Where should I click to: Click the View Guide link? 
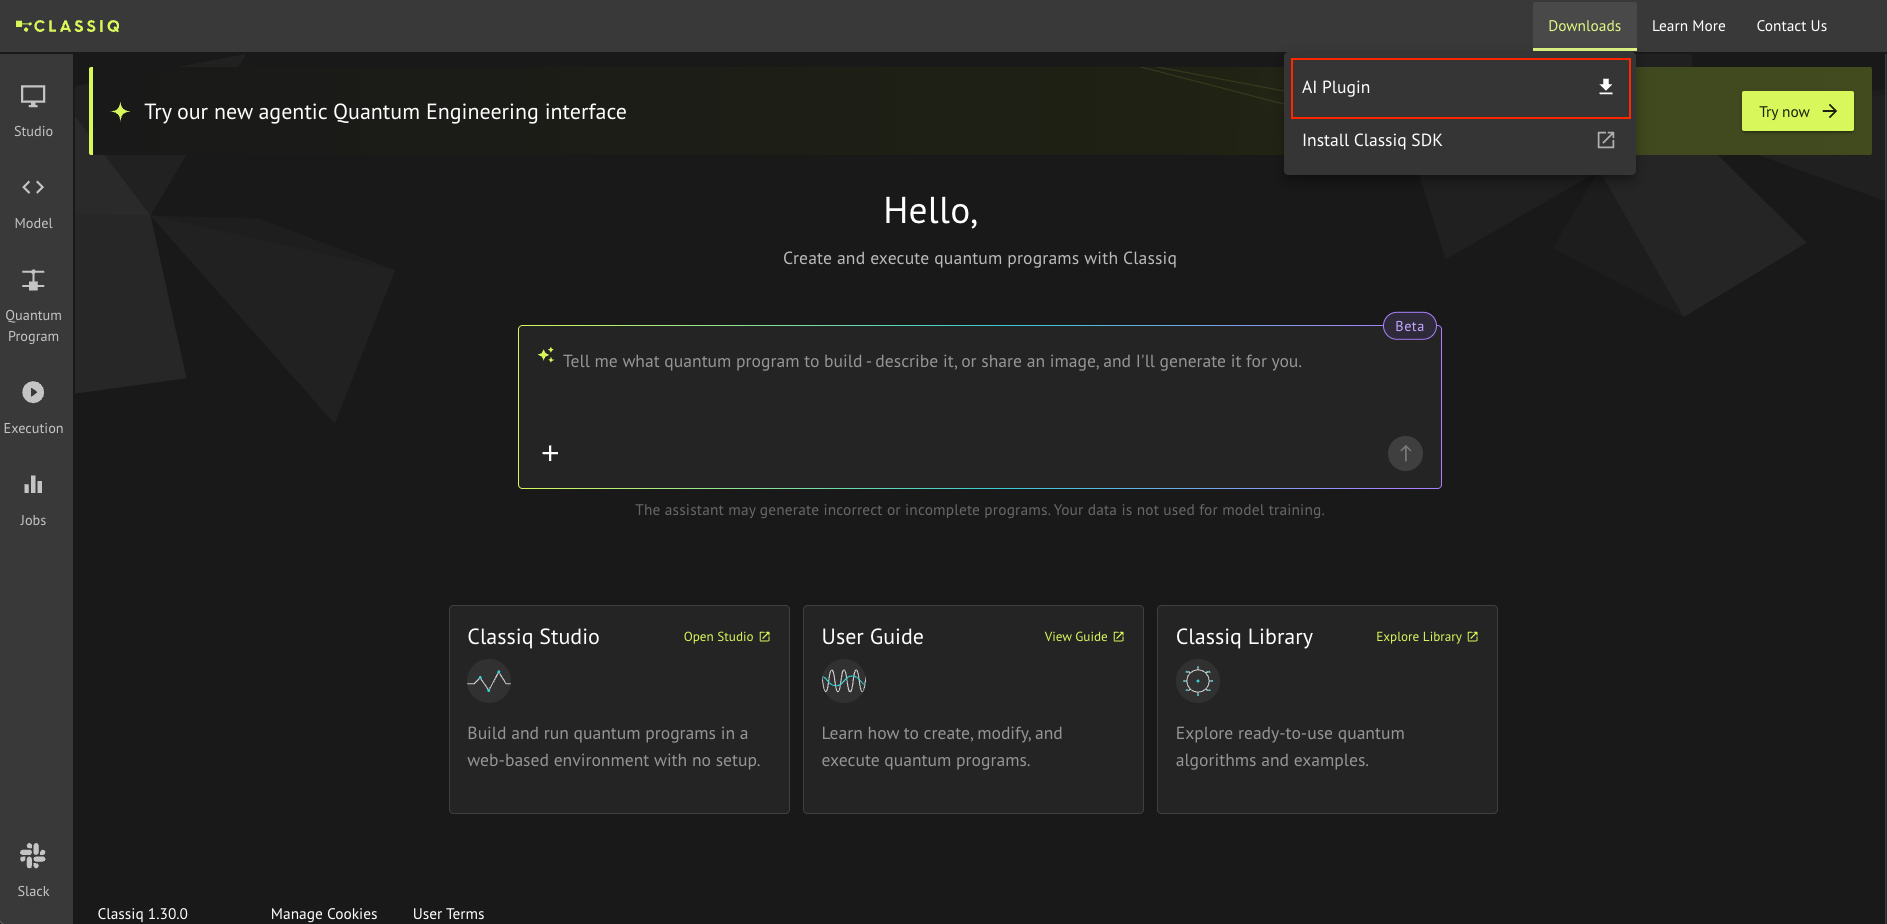click(x=1084, y=637)
